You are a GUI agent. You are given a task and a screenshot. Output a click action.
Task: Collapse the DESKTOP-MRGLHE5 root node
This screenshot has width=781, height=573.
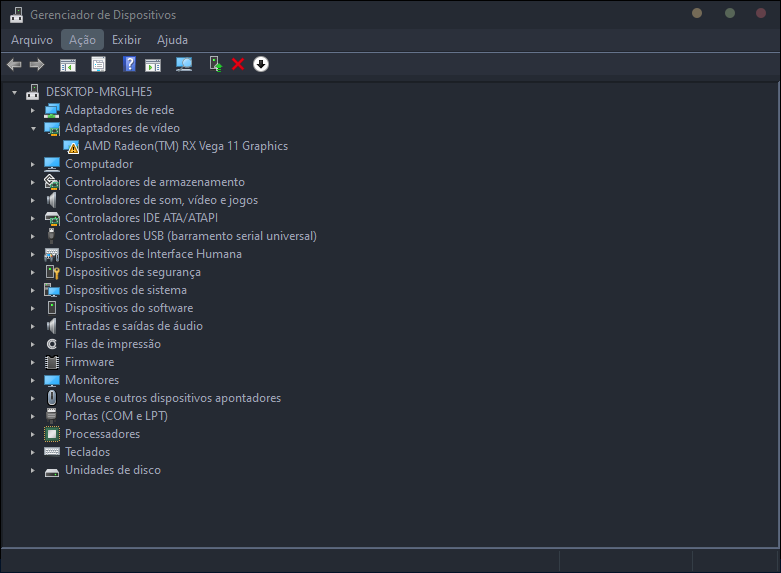coord(14,92)
